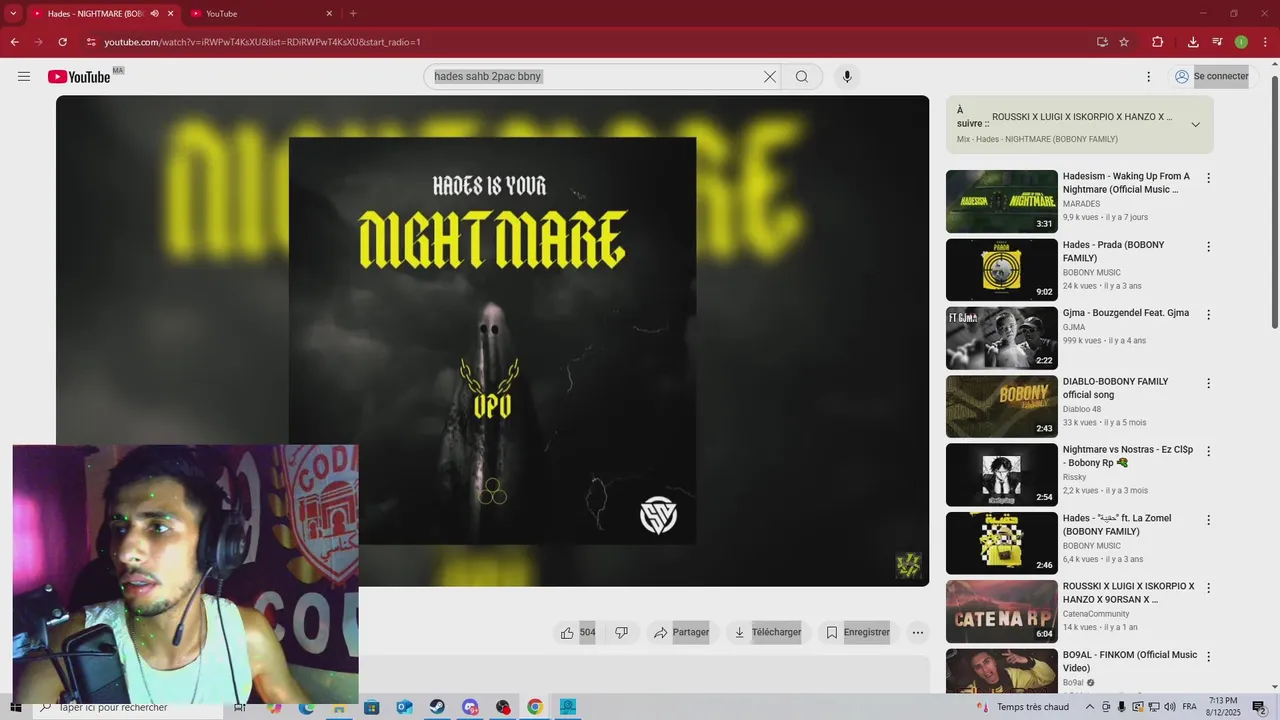Click the magnifier search button
The height and width of the screenshot is (720, 1280).
(802, 77)
